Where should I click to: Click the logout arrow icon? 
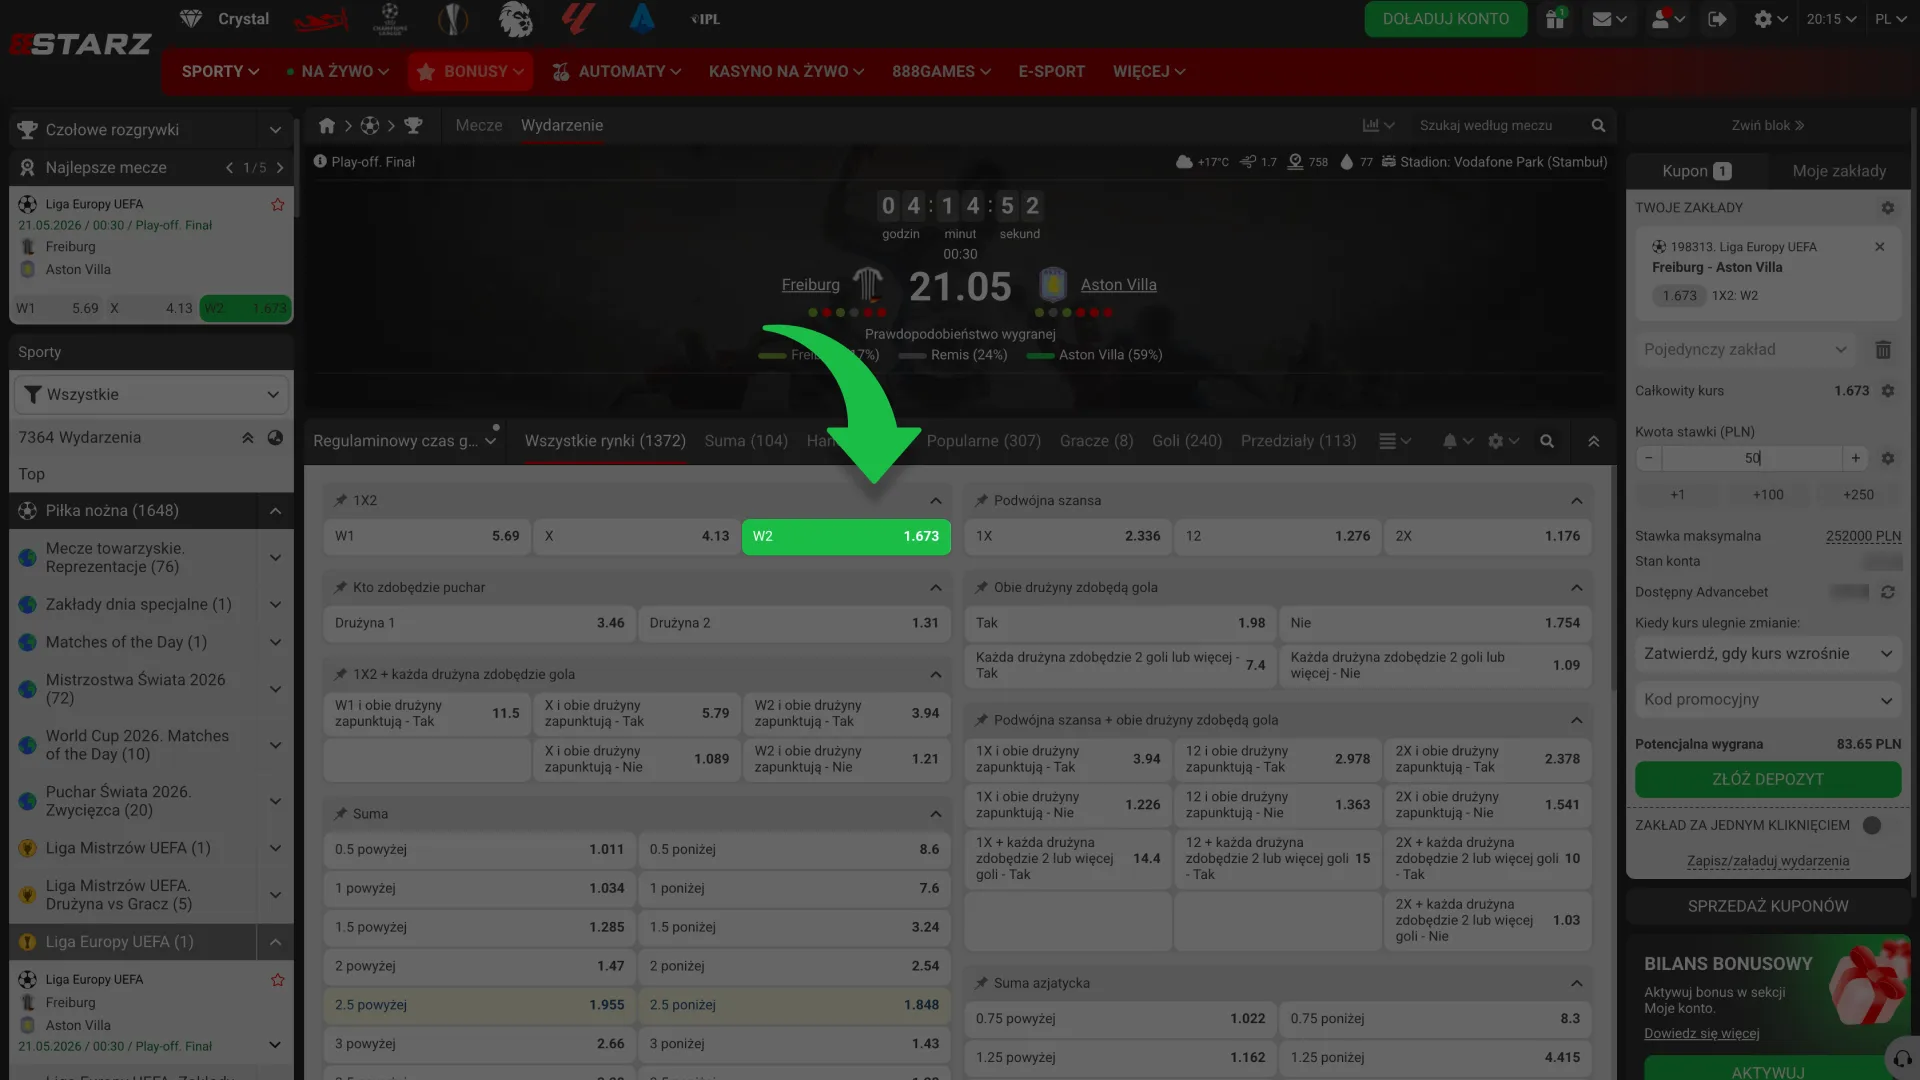(x=1717, y=19)
